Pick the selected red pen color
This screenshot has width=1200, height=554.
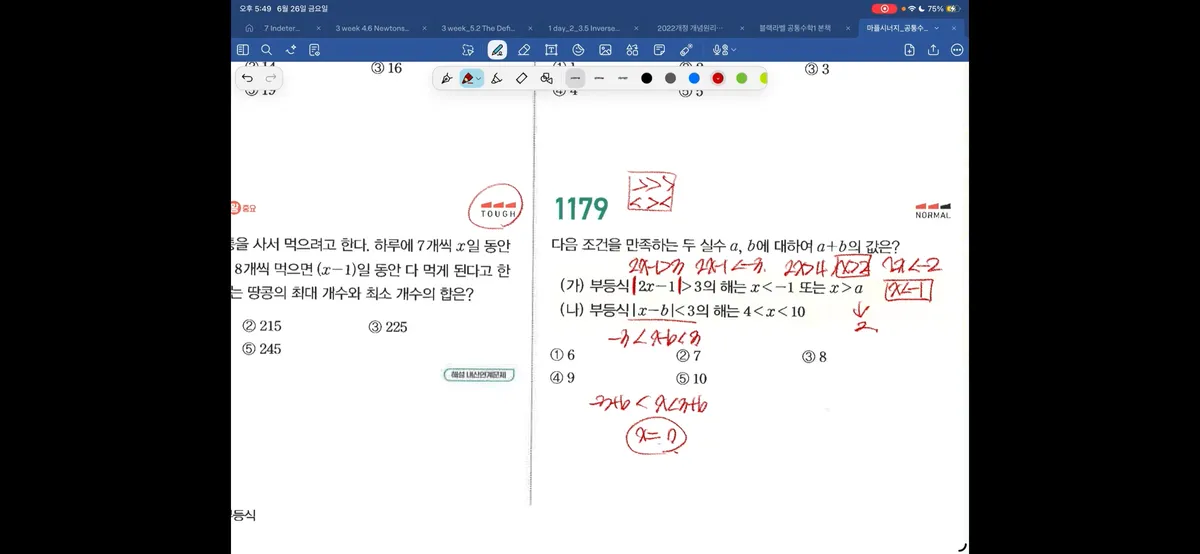pyautogui.click(x=718, y=78)
